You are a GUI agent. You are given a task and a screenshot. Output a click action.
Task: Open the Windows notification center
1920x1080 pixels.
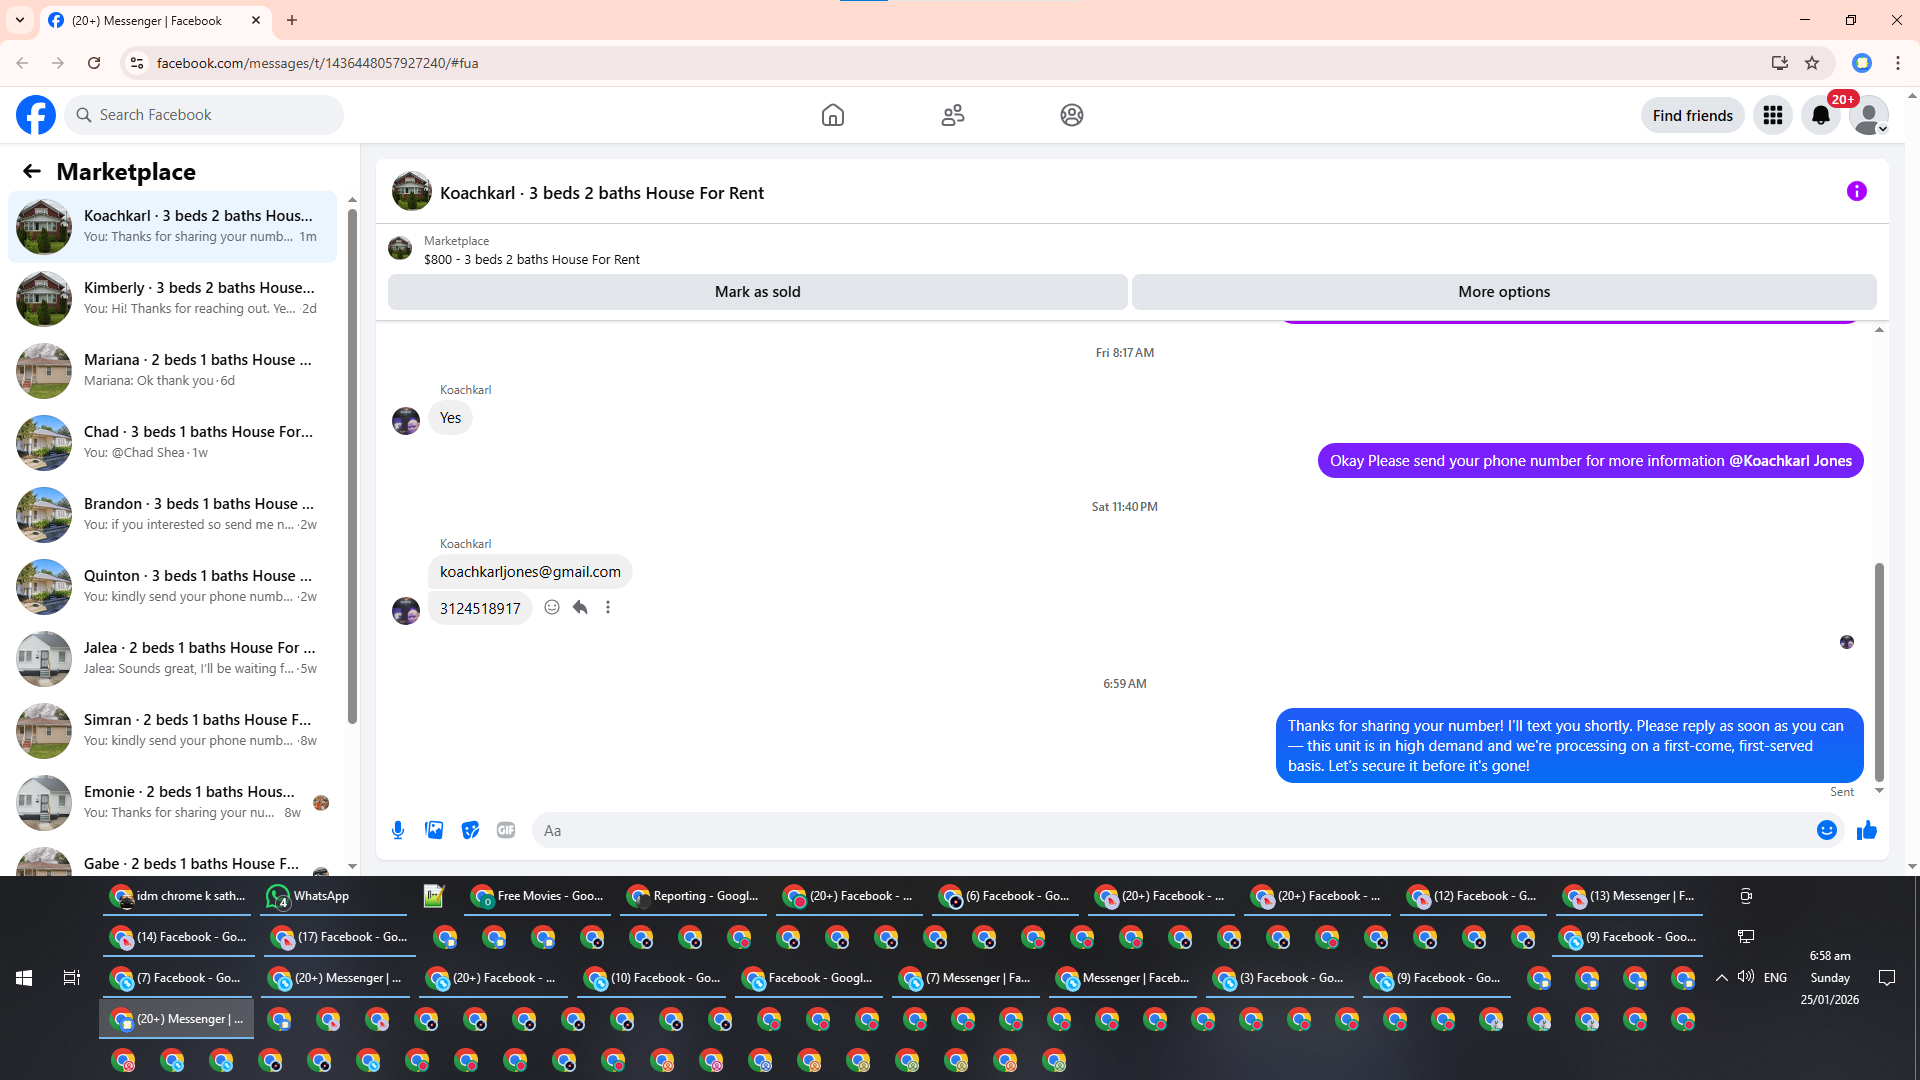pyautogui.click(x=1887, y=978)
